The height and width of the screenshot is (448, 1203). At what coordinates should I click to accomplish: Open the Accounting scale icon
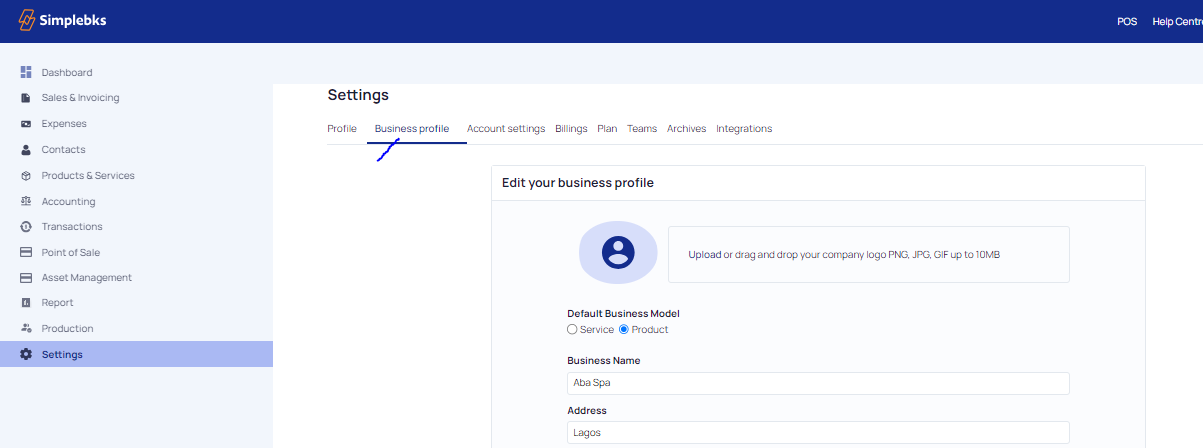[26, 202]
